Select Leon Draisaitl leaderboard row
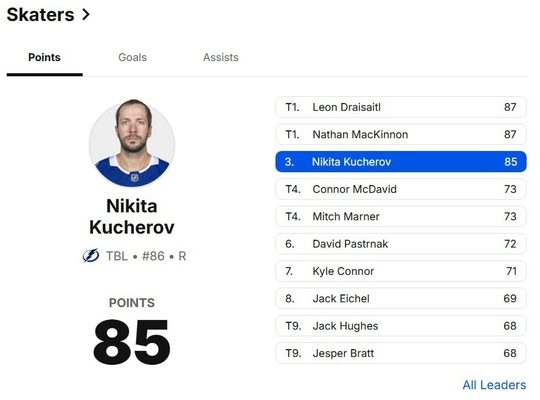The image size is (540, 400). (401, 107)
